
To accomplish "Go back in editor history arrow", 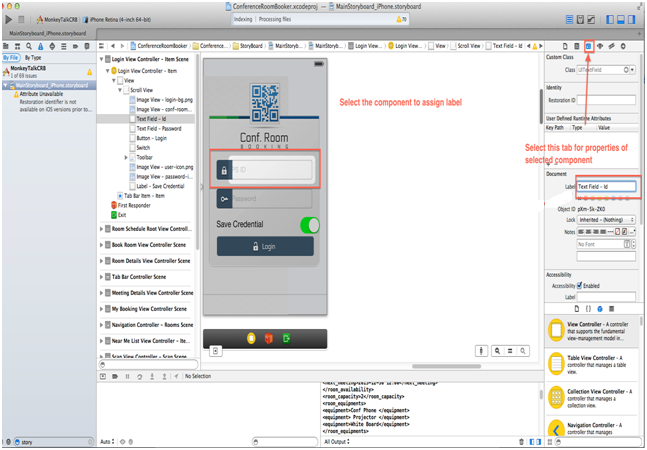I will [x=113, y=46].
